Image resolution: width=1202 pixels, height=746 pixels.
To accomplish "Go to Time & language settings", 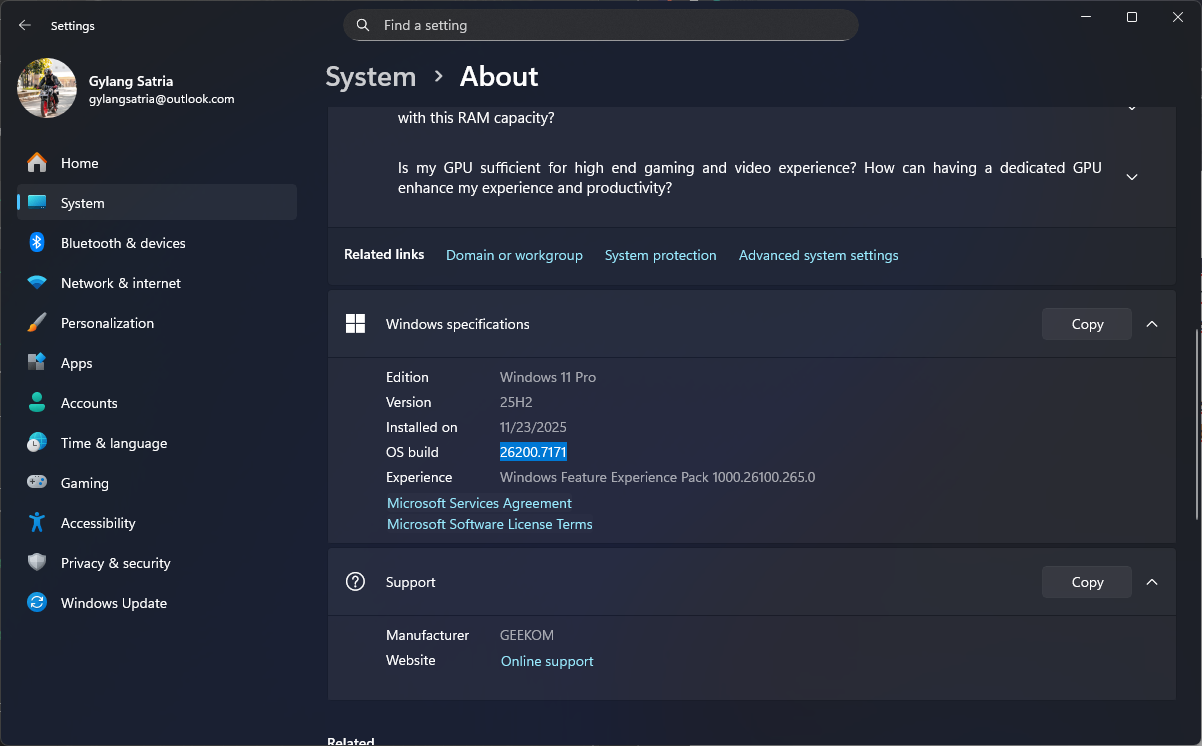I will point(113,443).
